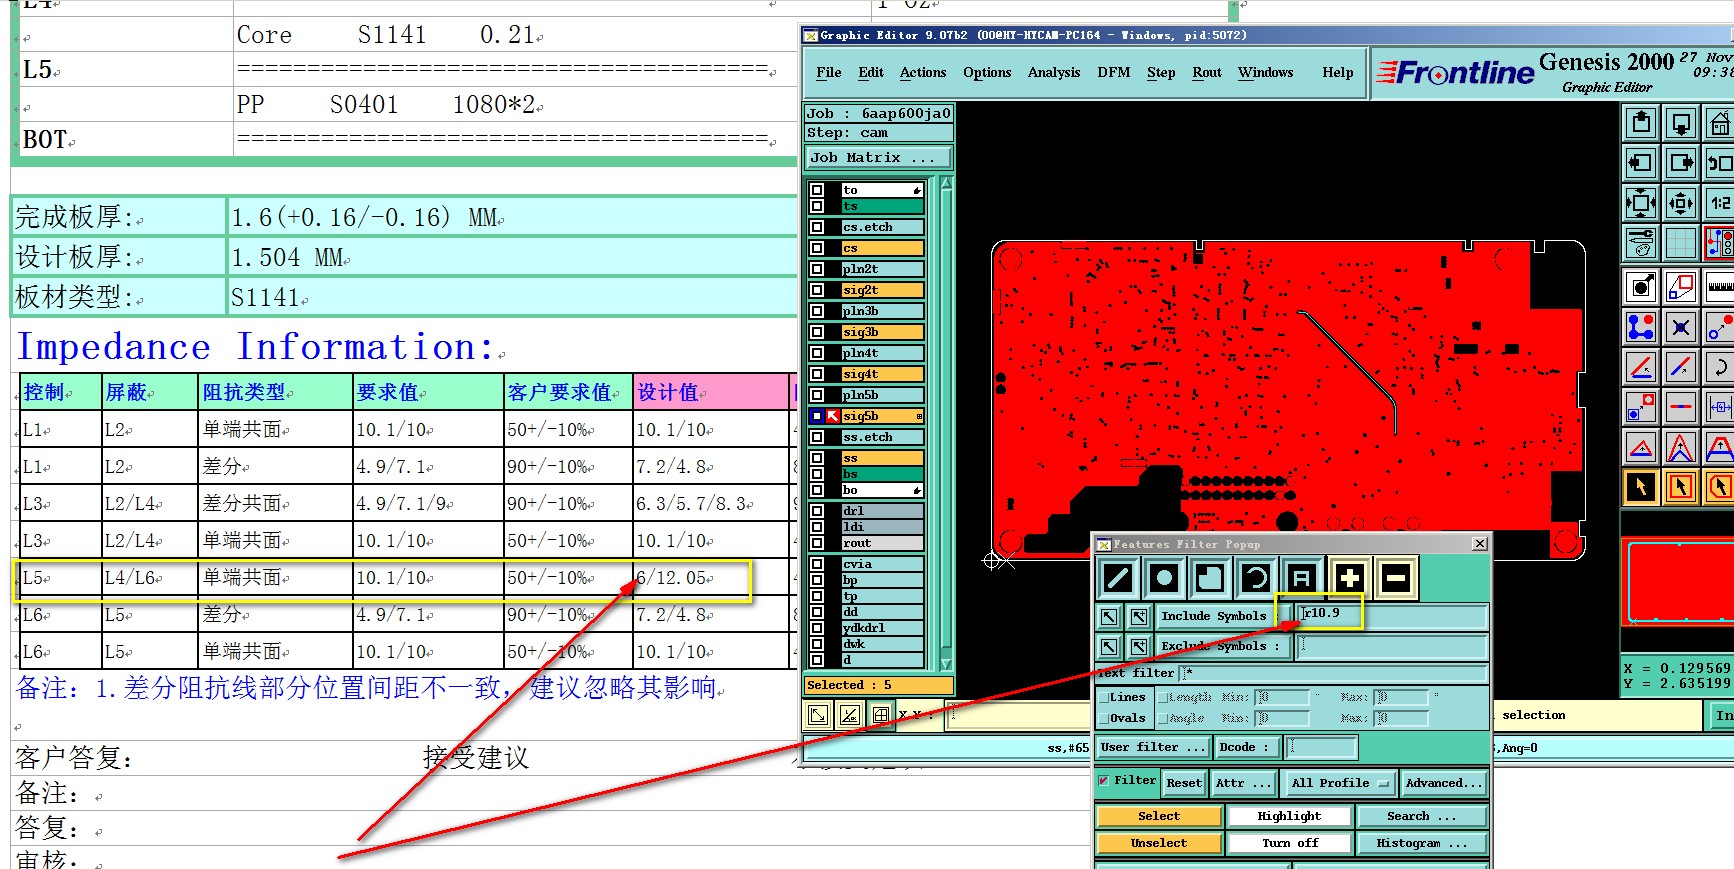
Task: Toggle display box for layer drl
Action: click(817, 510)
